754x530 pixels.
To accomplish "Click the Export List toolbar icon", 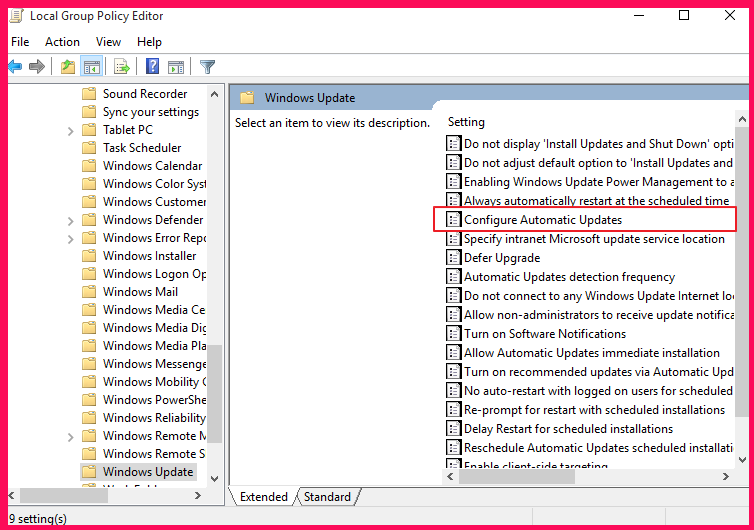I will click(x=122, y=67).
